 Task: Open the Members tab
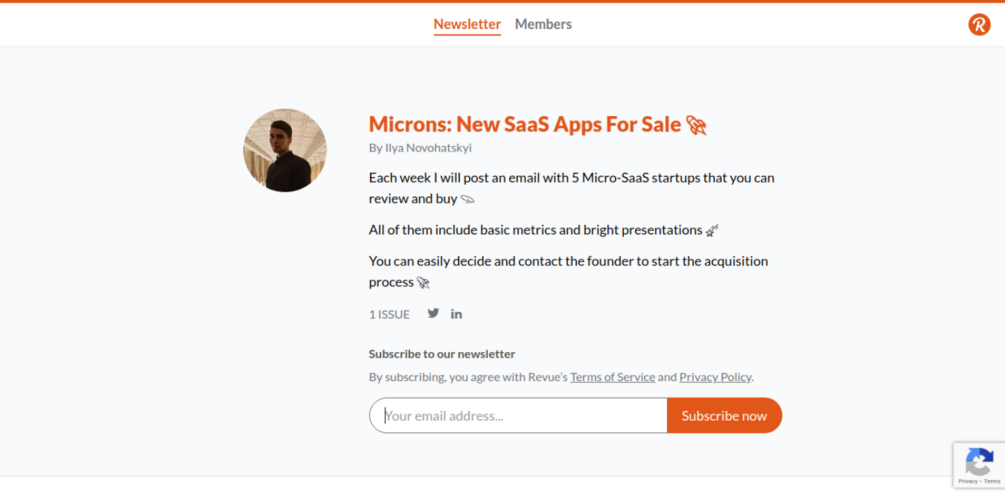(x=543, y=24)
